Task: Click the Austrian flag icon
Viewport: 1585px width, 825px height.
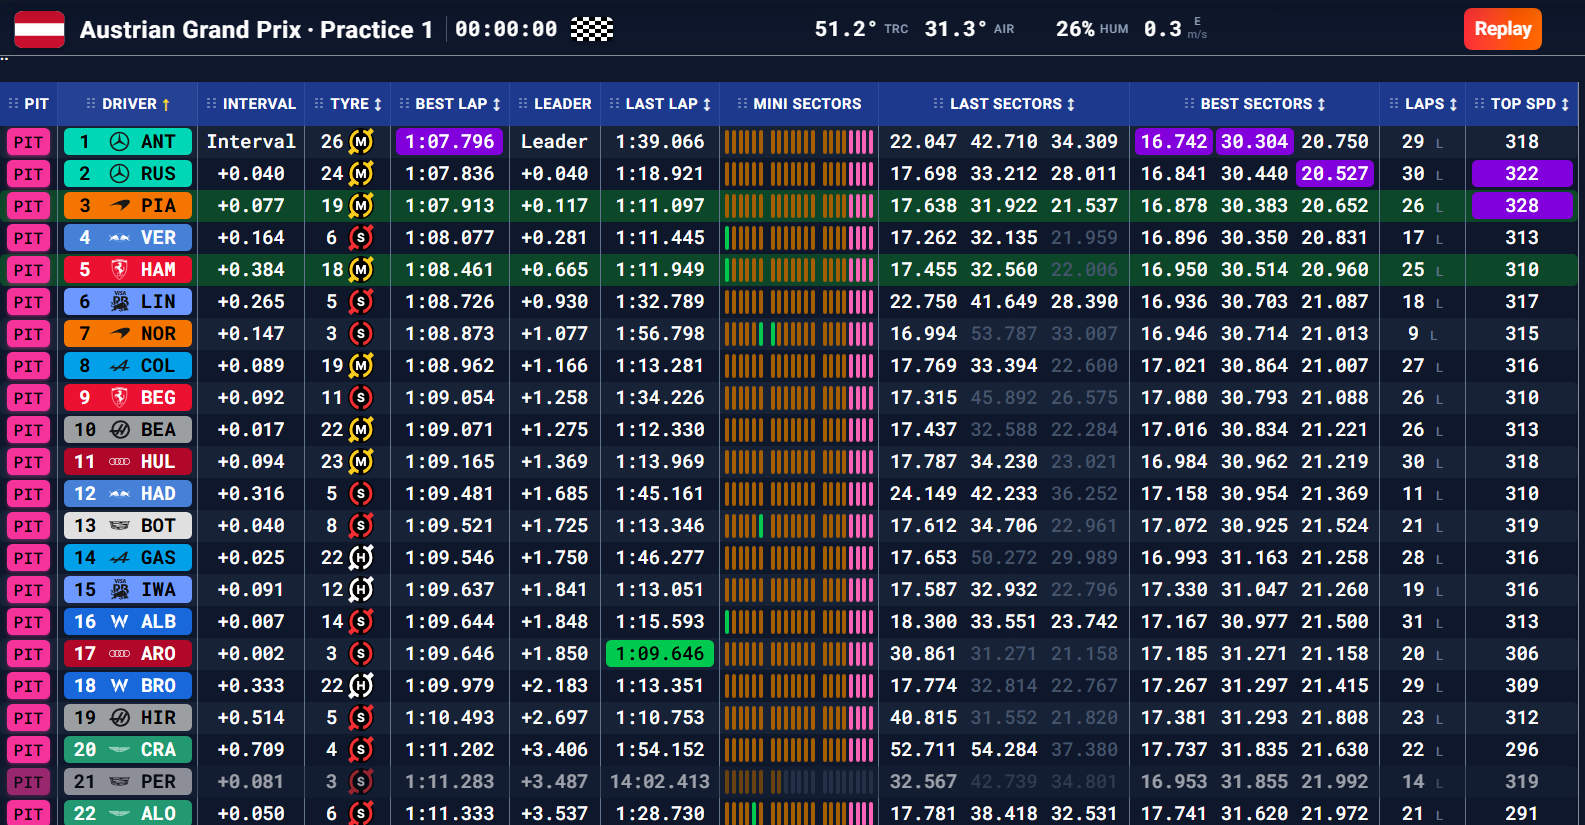Action: coord(39,29)
